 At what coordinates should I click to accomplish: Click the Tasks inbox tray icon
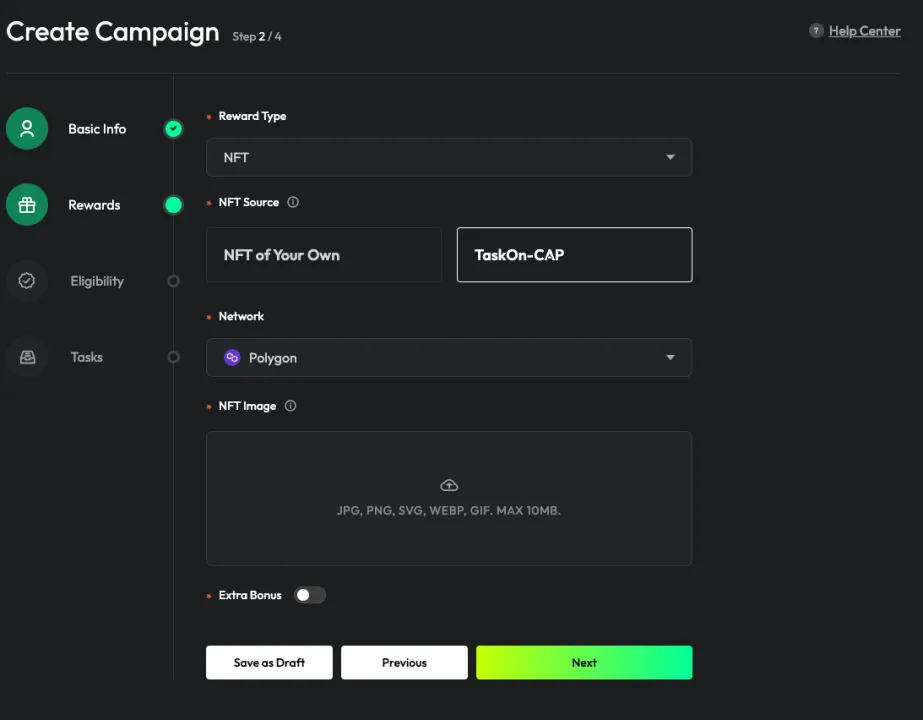point(27,357)
